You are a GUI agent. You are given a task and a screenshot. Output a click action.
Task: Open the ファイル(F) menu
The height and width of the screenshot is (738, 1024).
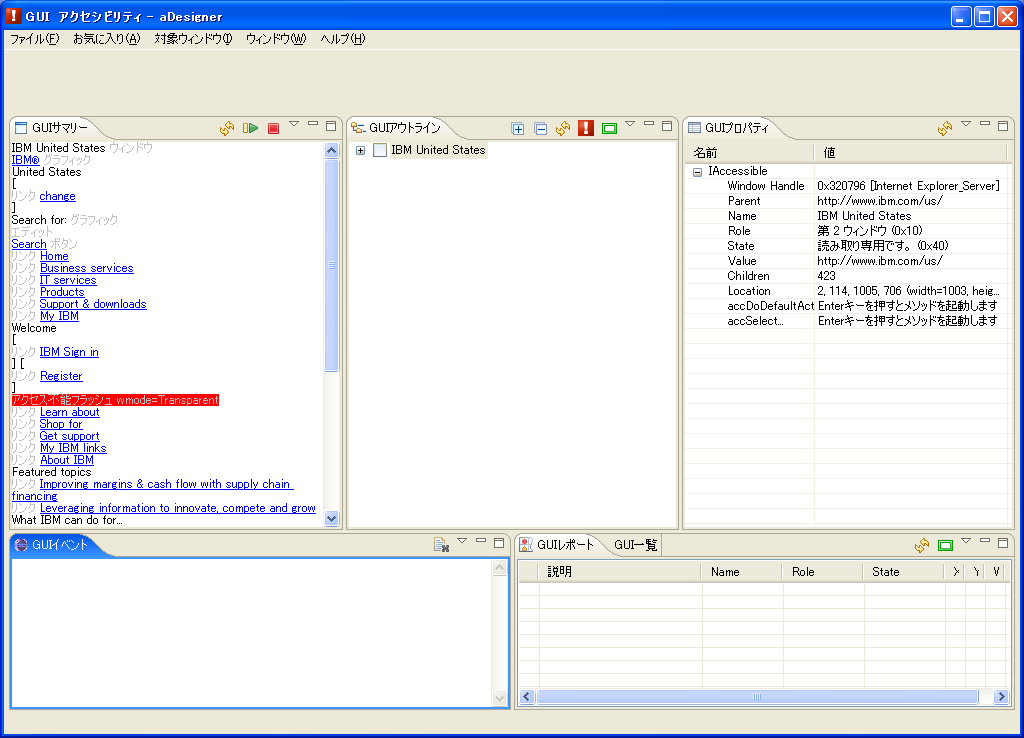[x=35, y=39]
